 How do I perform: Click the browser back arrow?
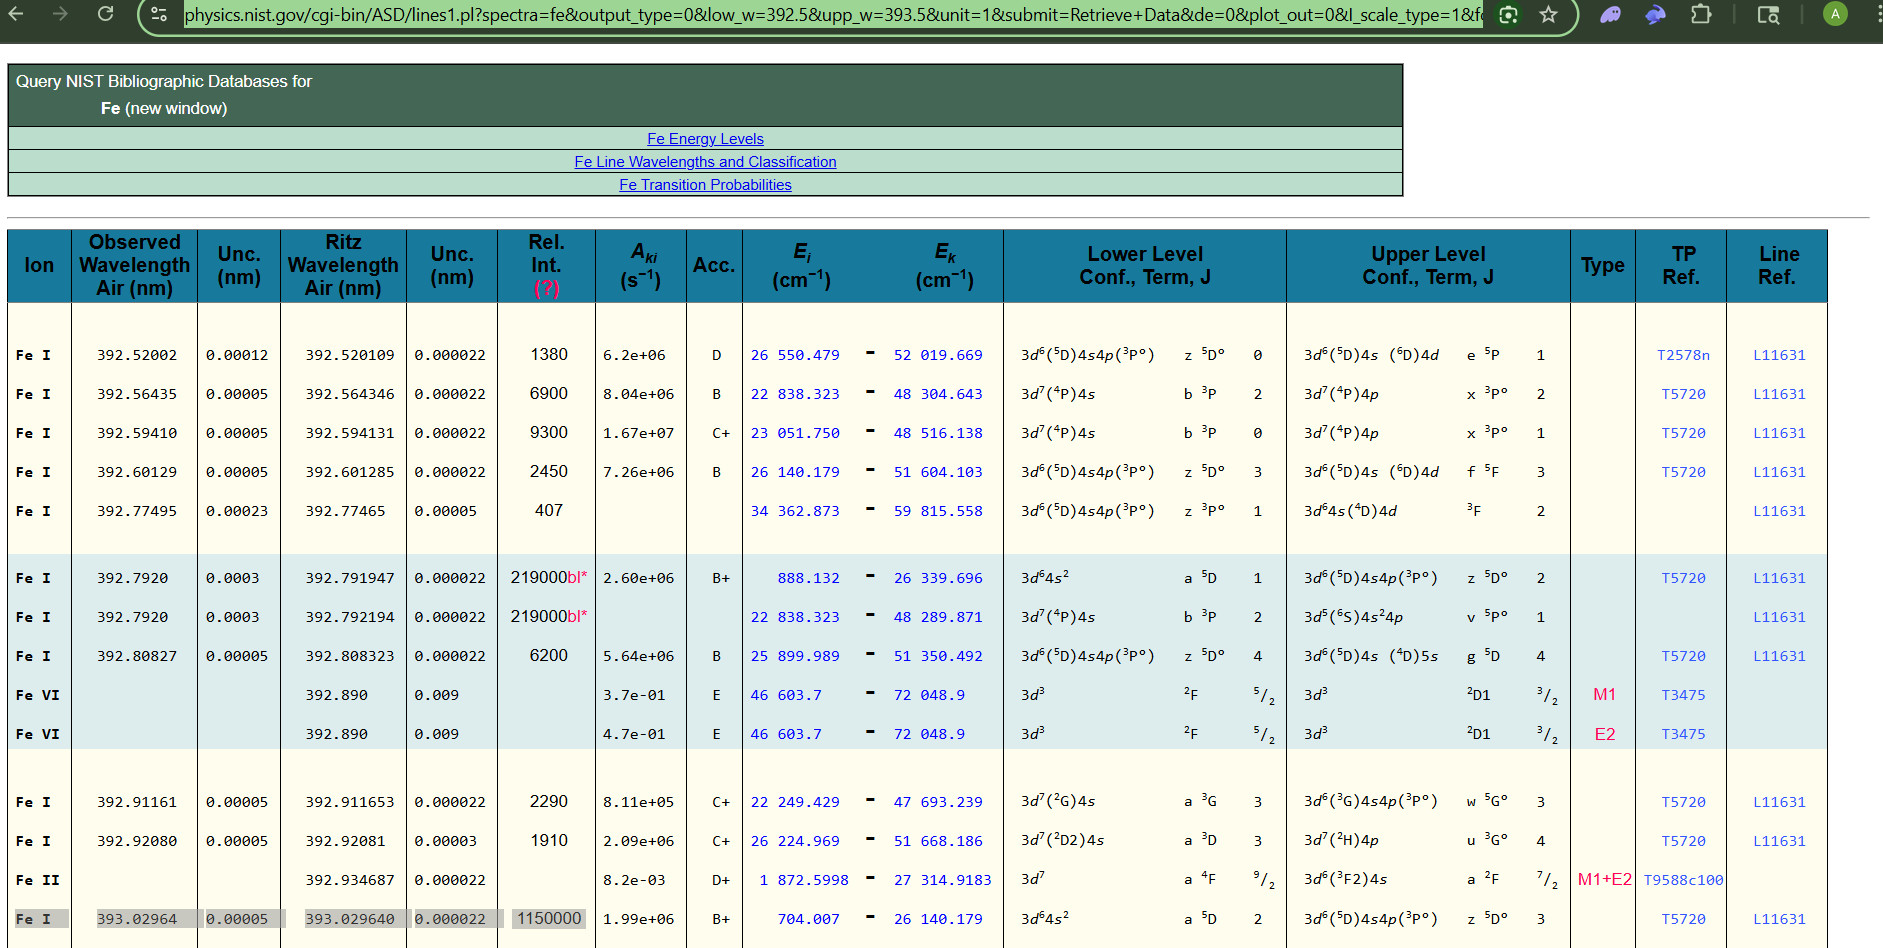click(16, 14)
